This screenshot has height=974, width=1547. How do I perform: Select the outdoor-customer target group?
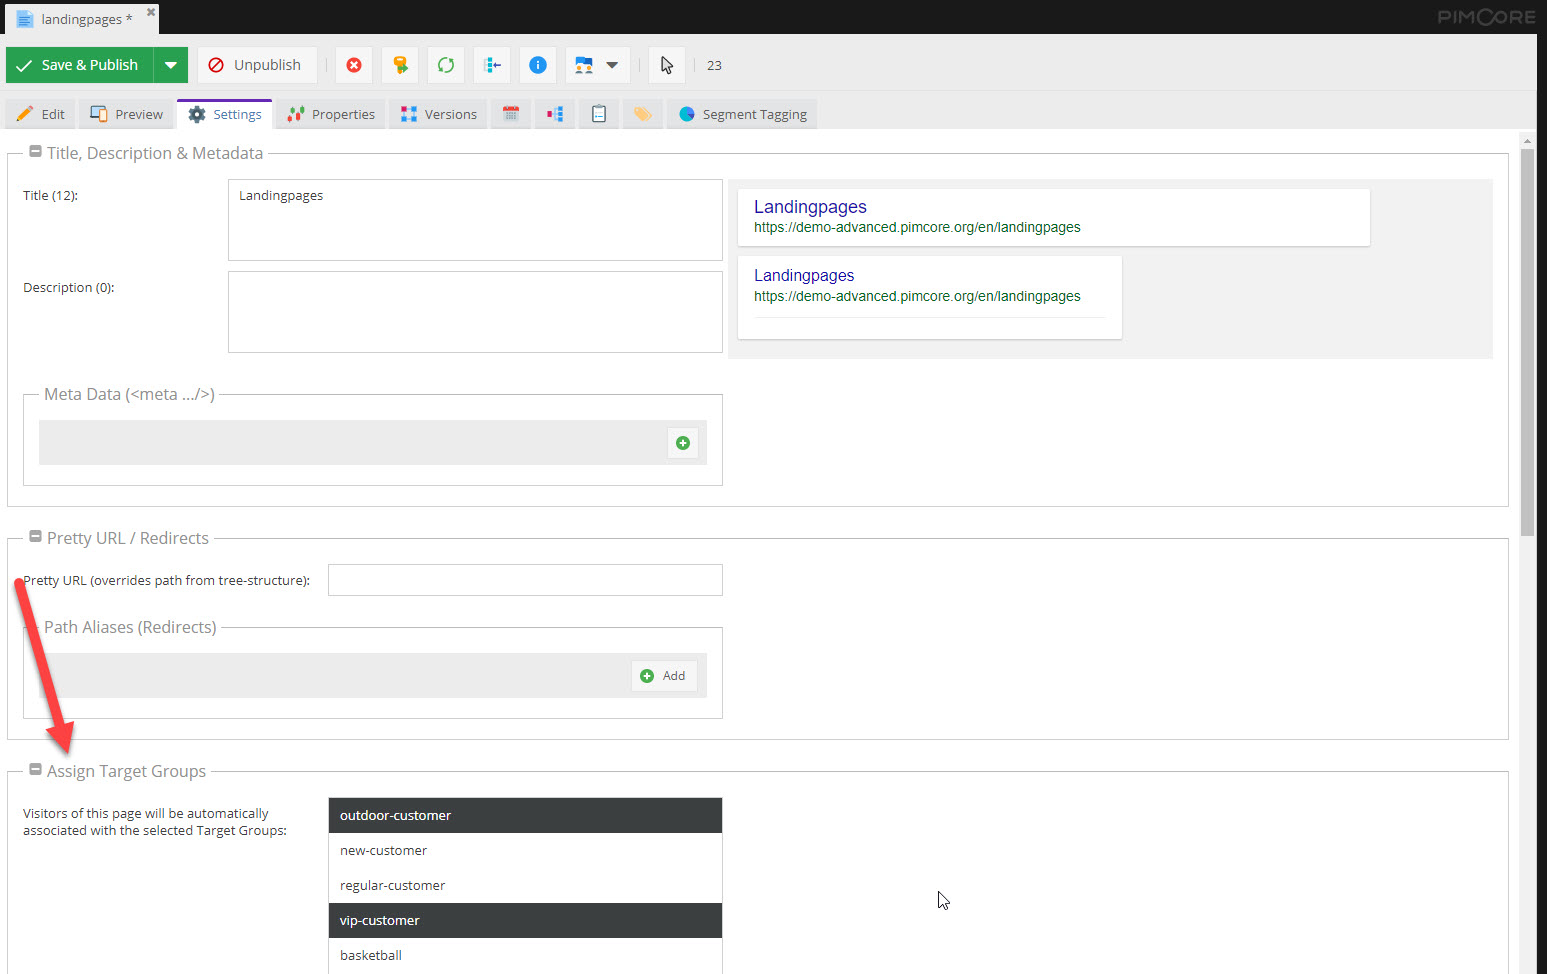tap(525, 815)
